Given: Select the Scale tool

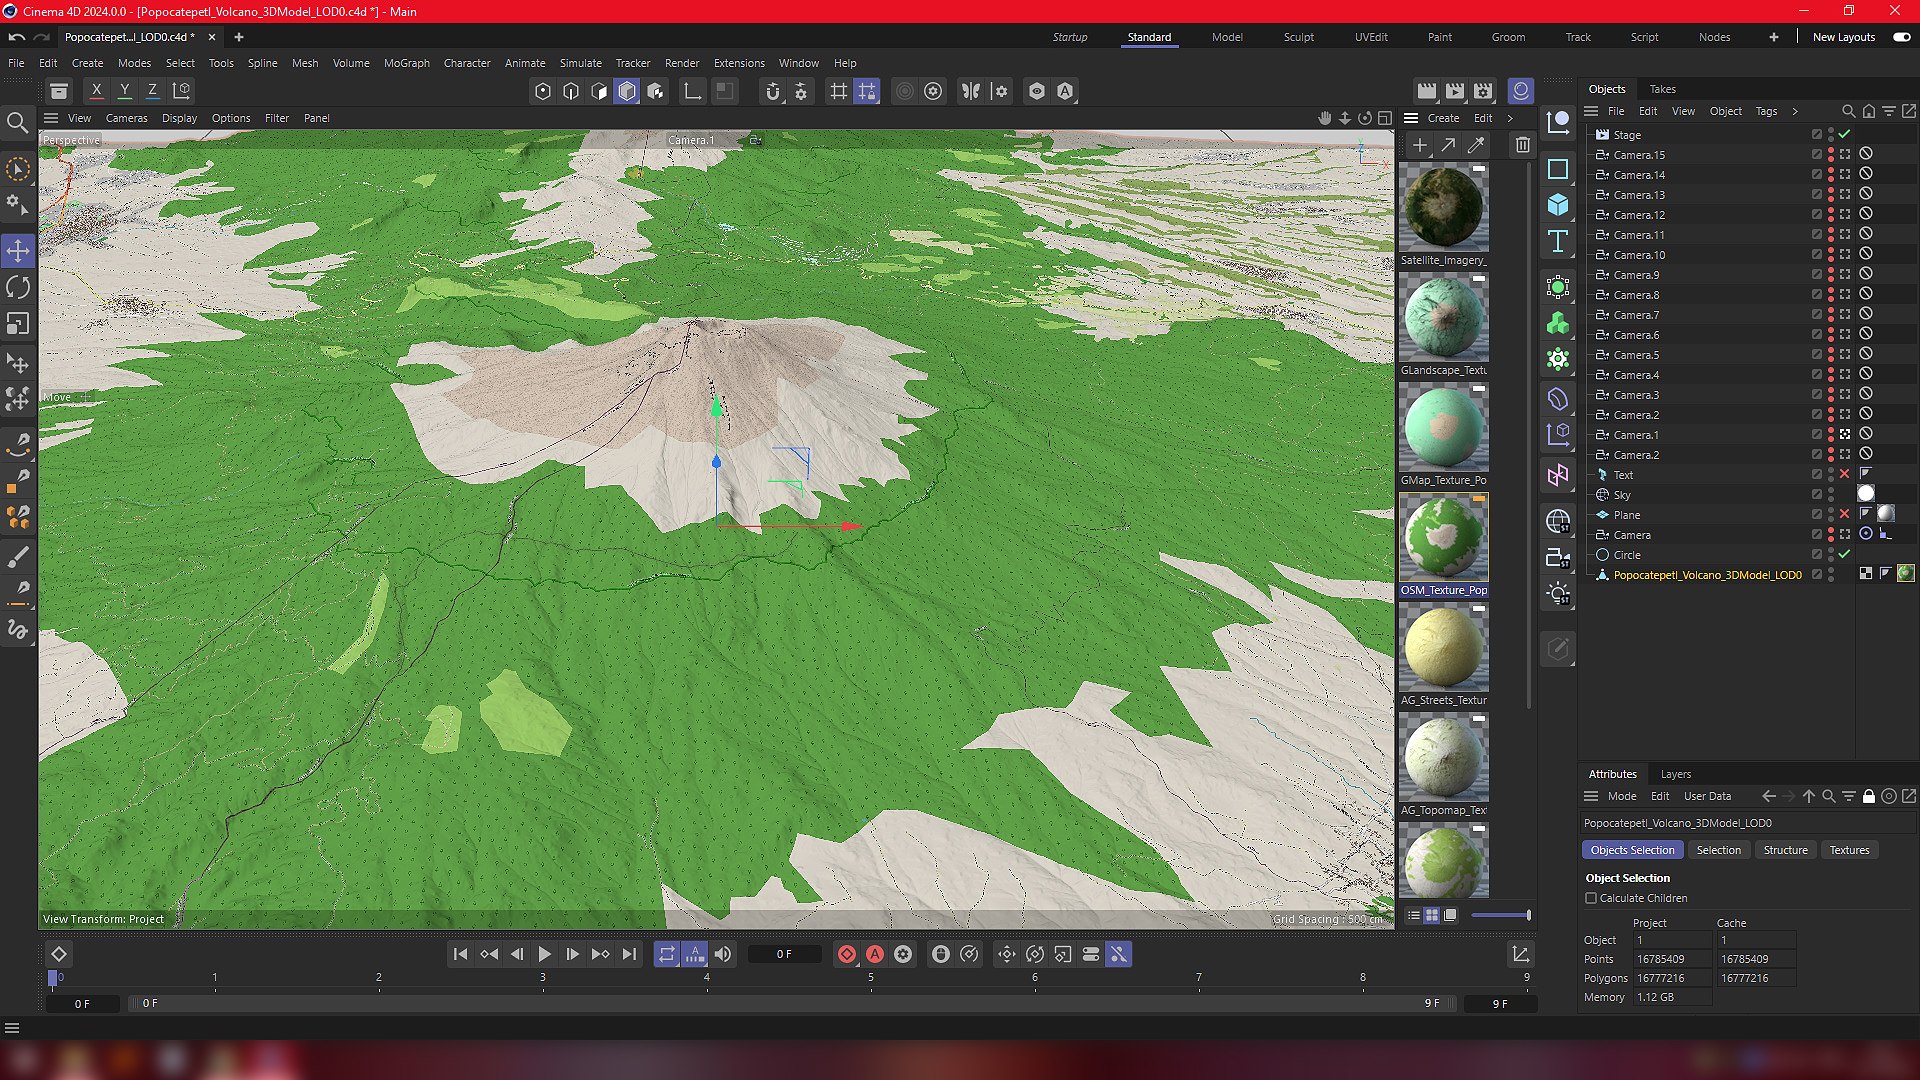Looking at the screenshot, I should [18, 324].
